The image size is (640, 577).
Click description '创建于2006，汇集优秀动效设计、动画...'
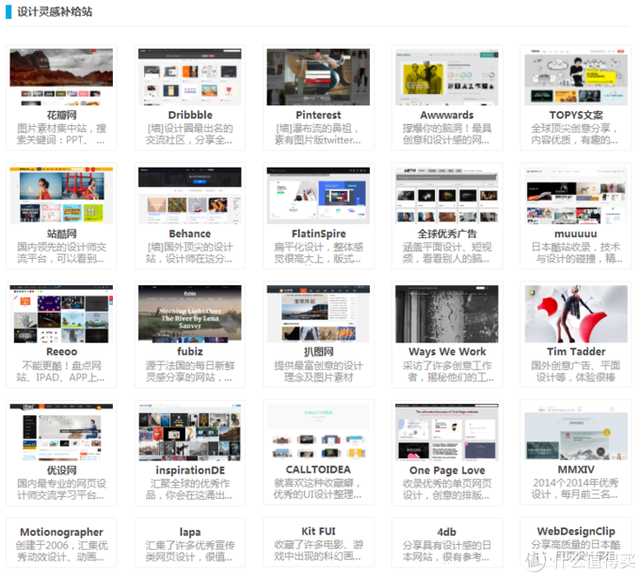[x=61, y=551]
